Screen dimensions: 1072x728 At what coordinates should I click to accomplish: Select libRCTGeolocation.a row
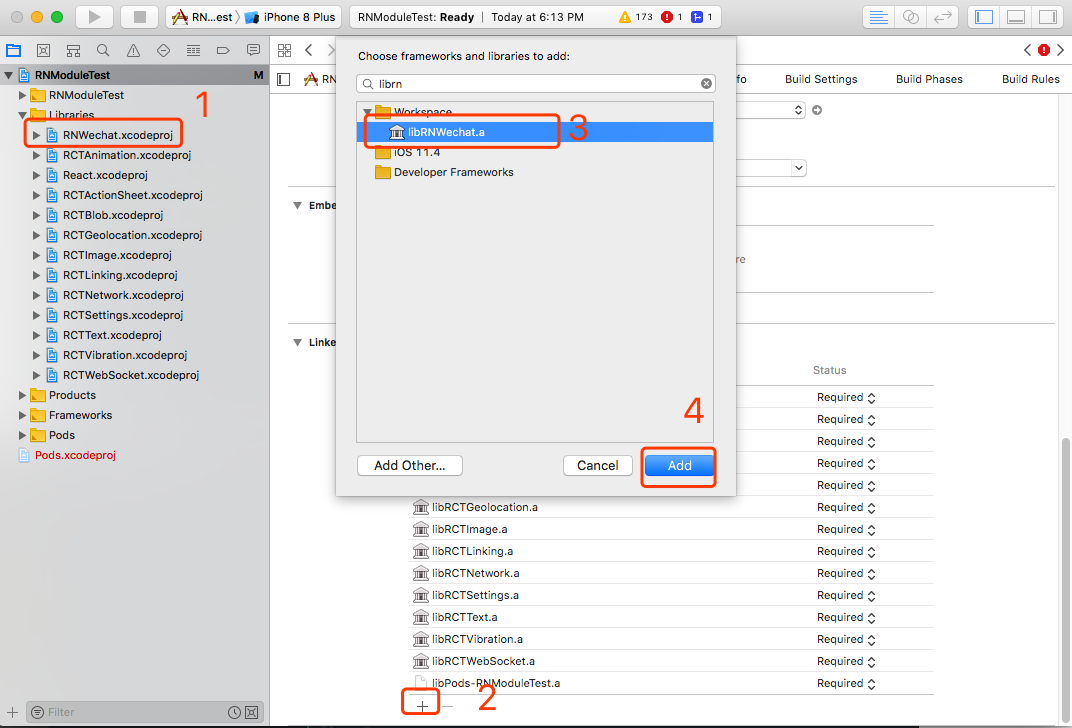click(x=671, y=507)
